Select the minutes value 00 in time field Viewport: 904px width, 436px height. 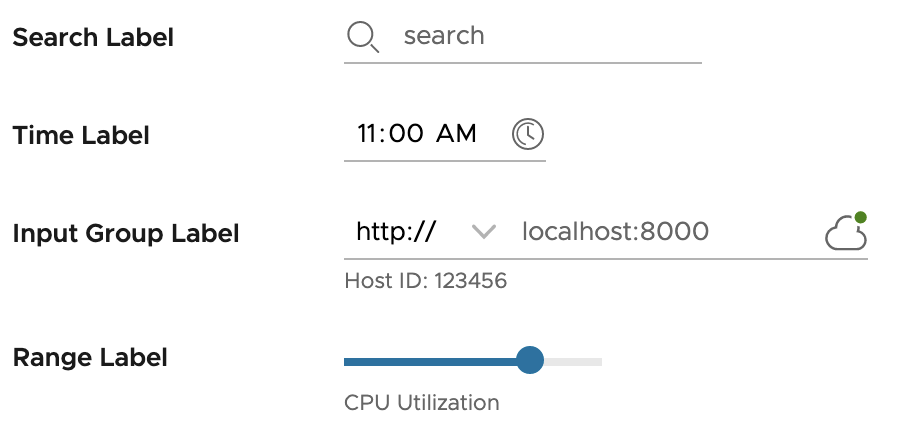(405, 134)
